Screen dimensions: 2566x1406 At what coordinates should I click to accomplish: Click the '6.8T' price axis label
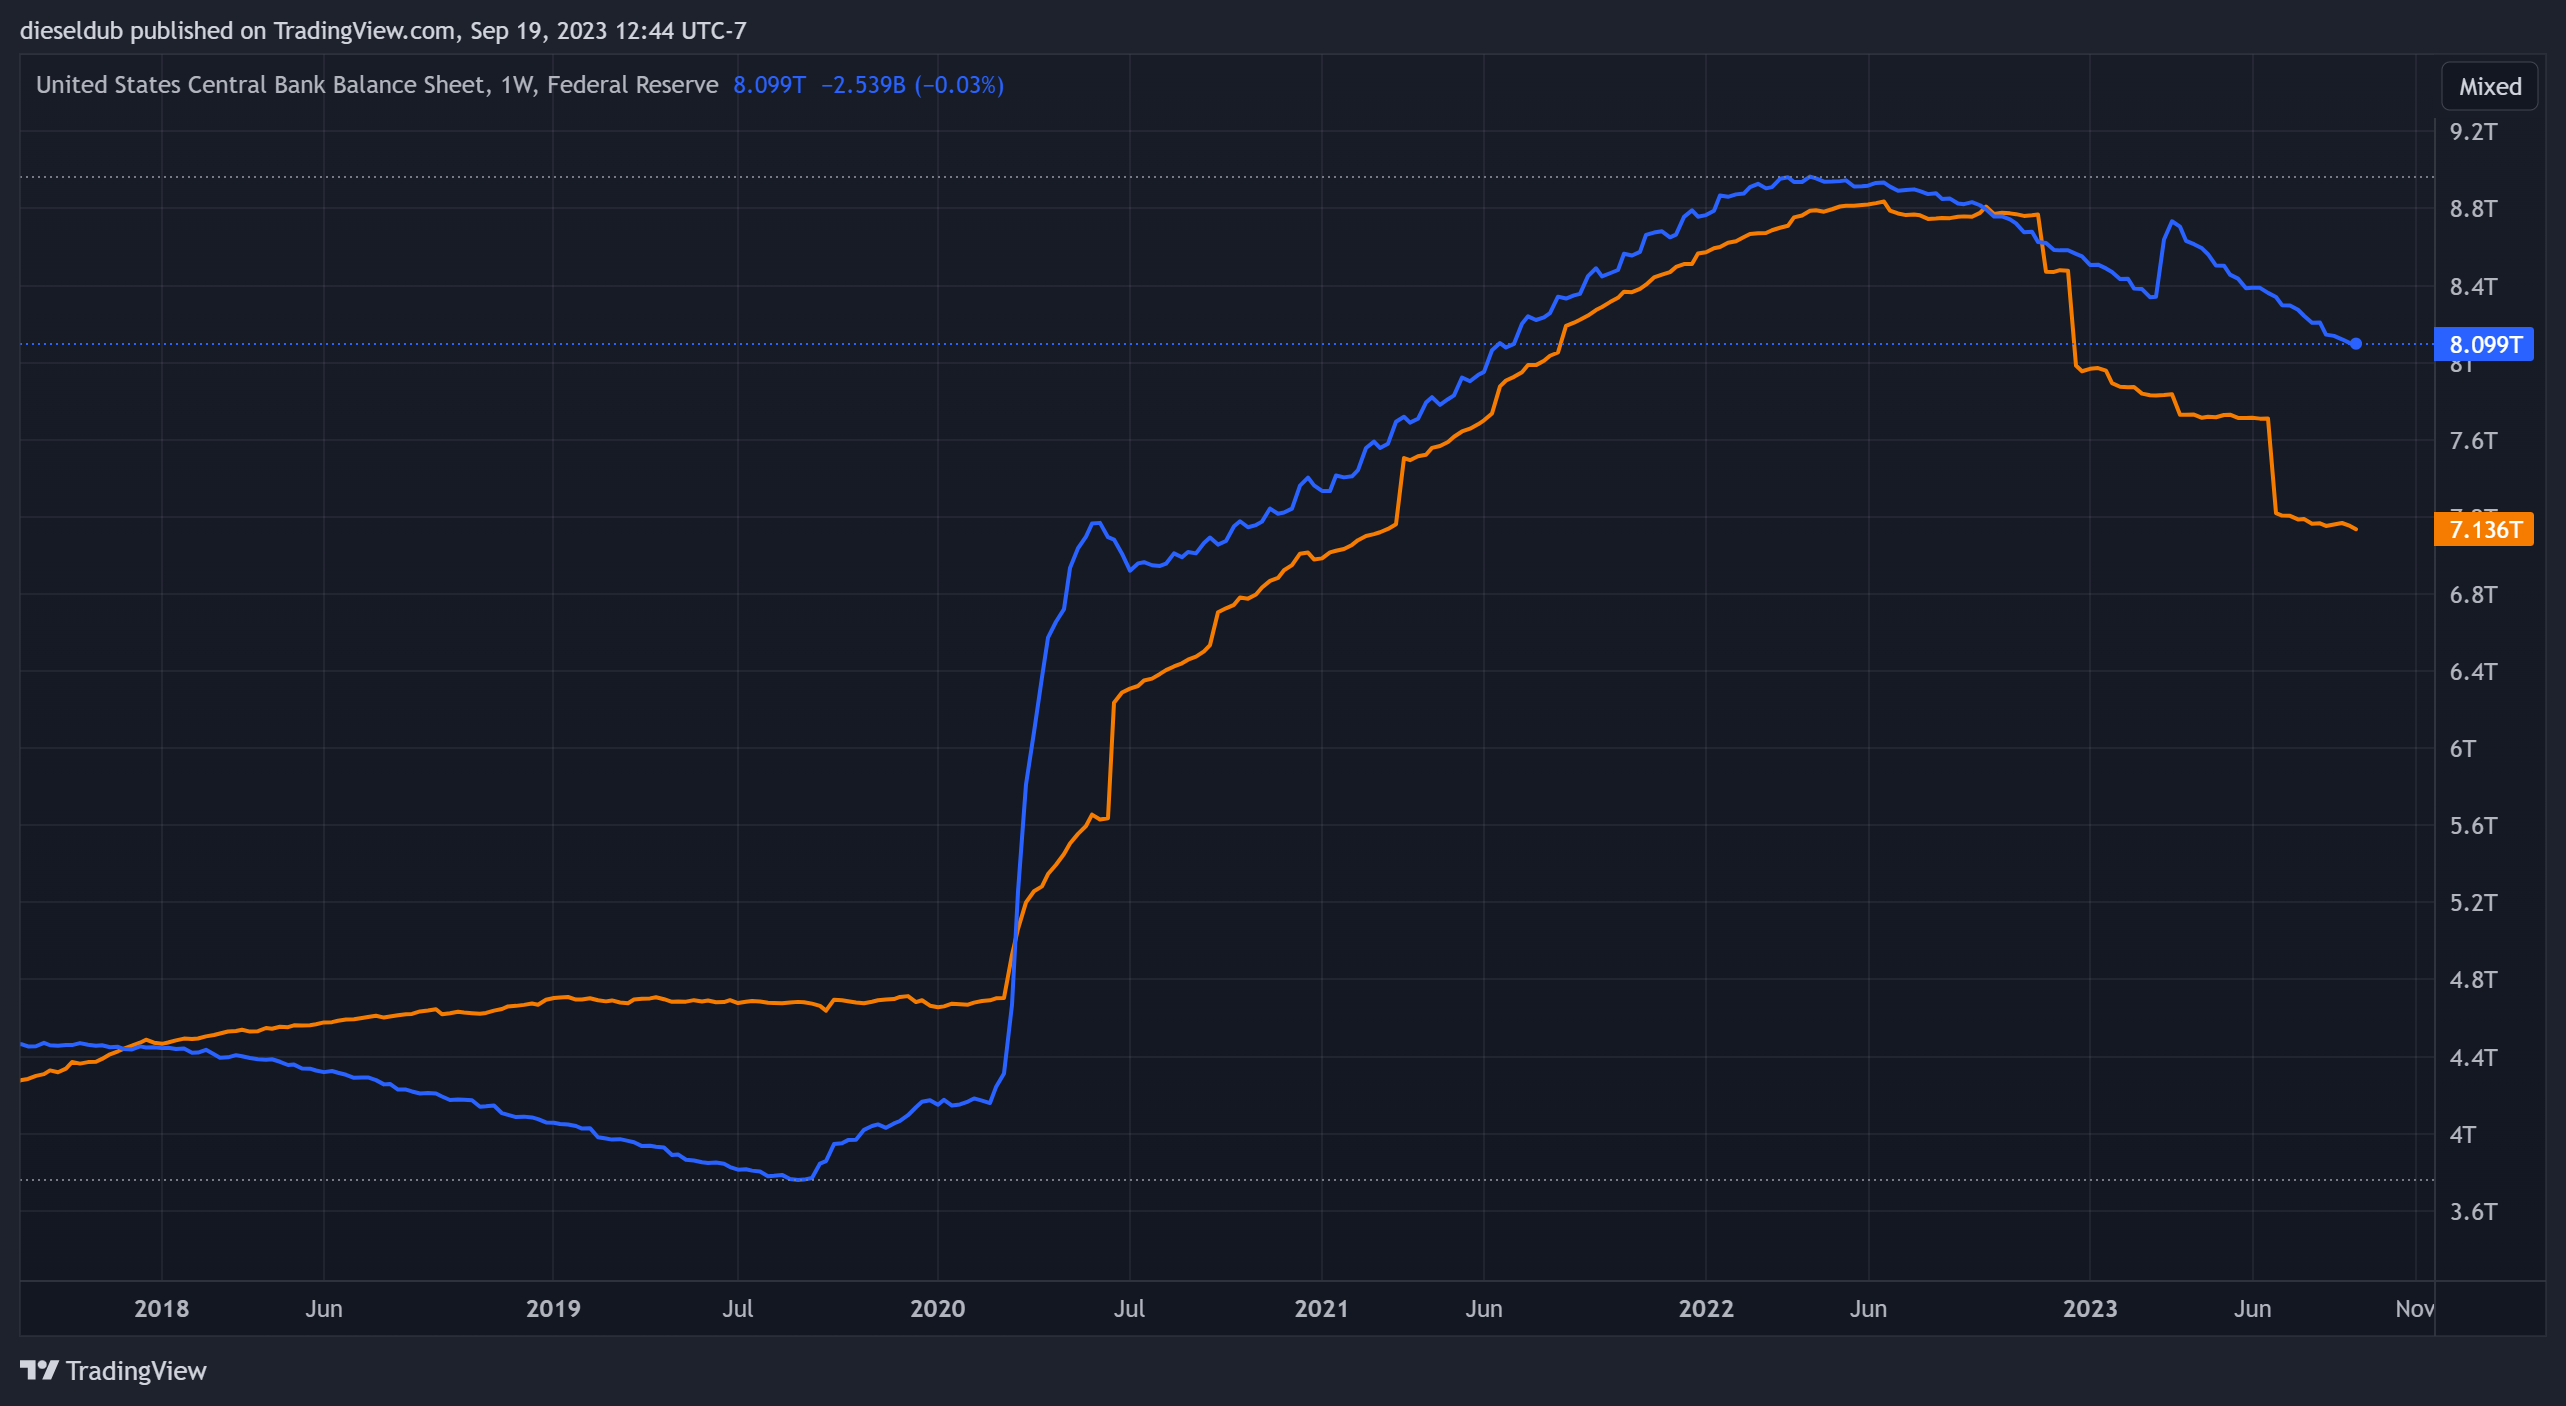click(2472, 594)
